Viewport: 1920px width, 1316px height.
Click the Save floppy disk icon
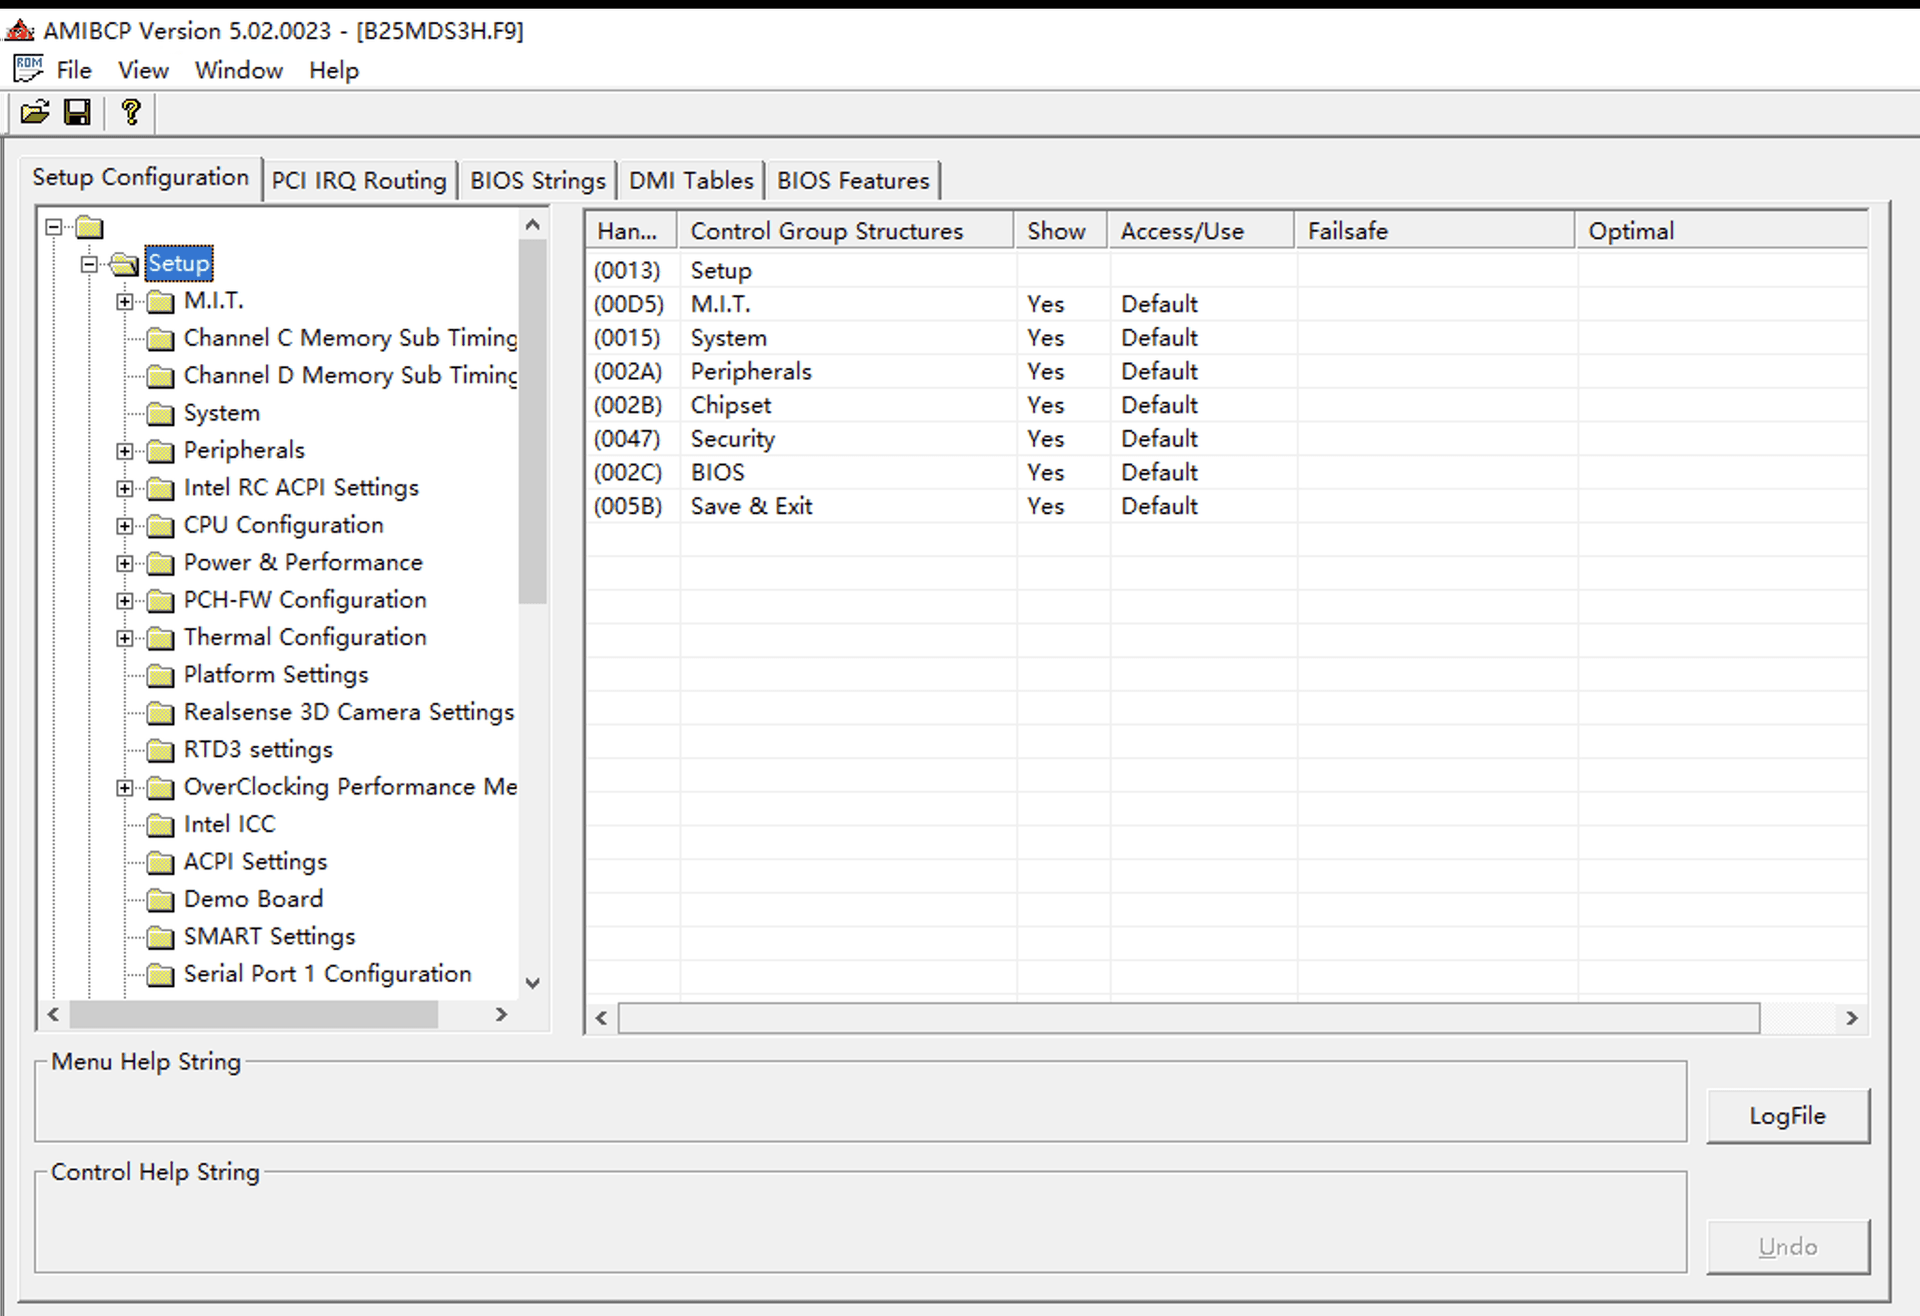click(77, 112)
